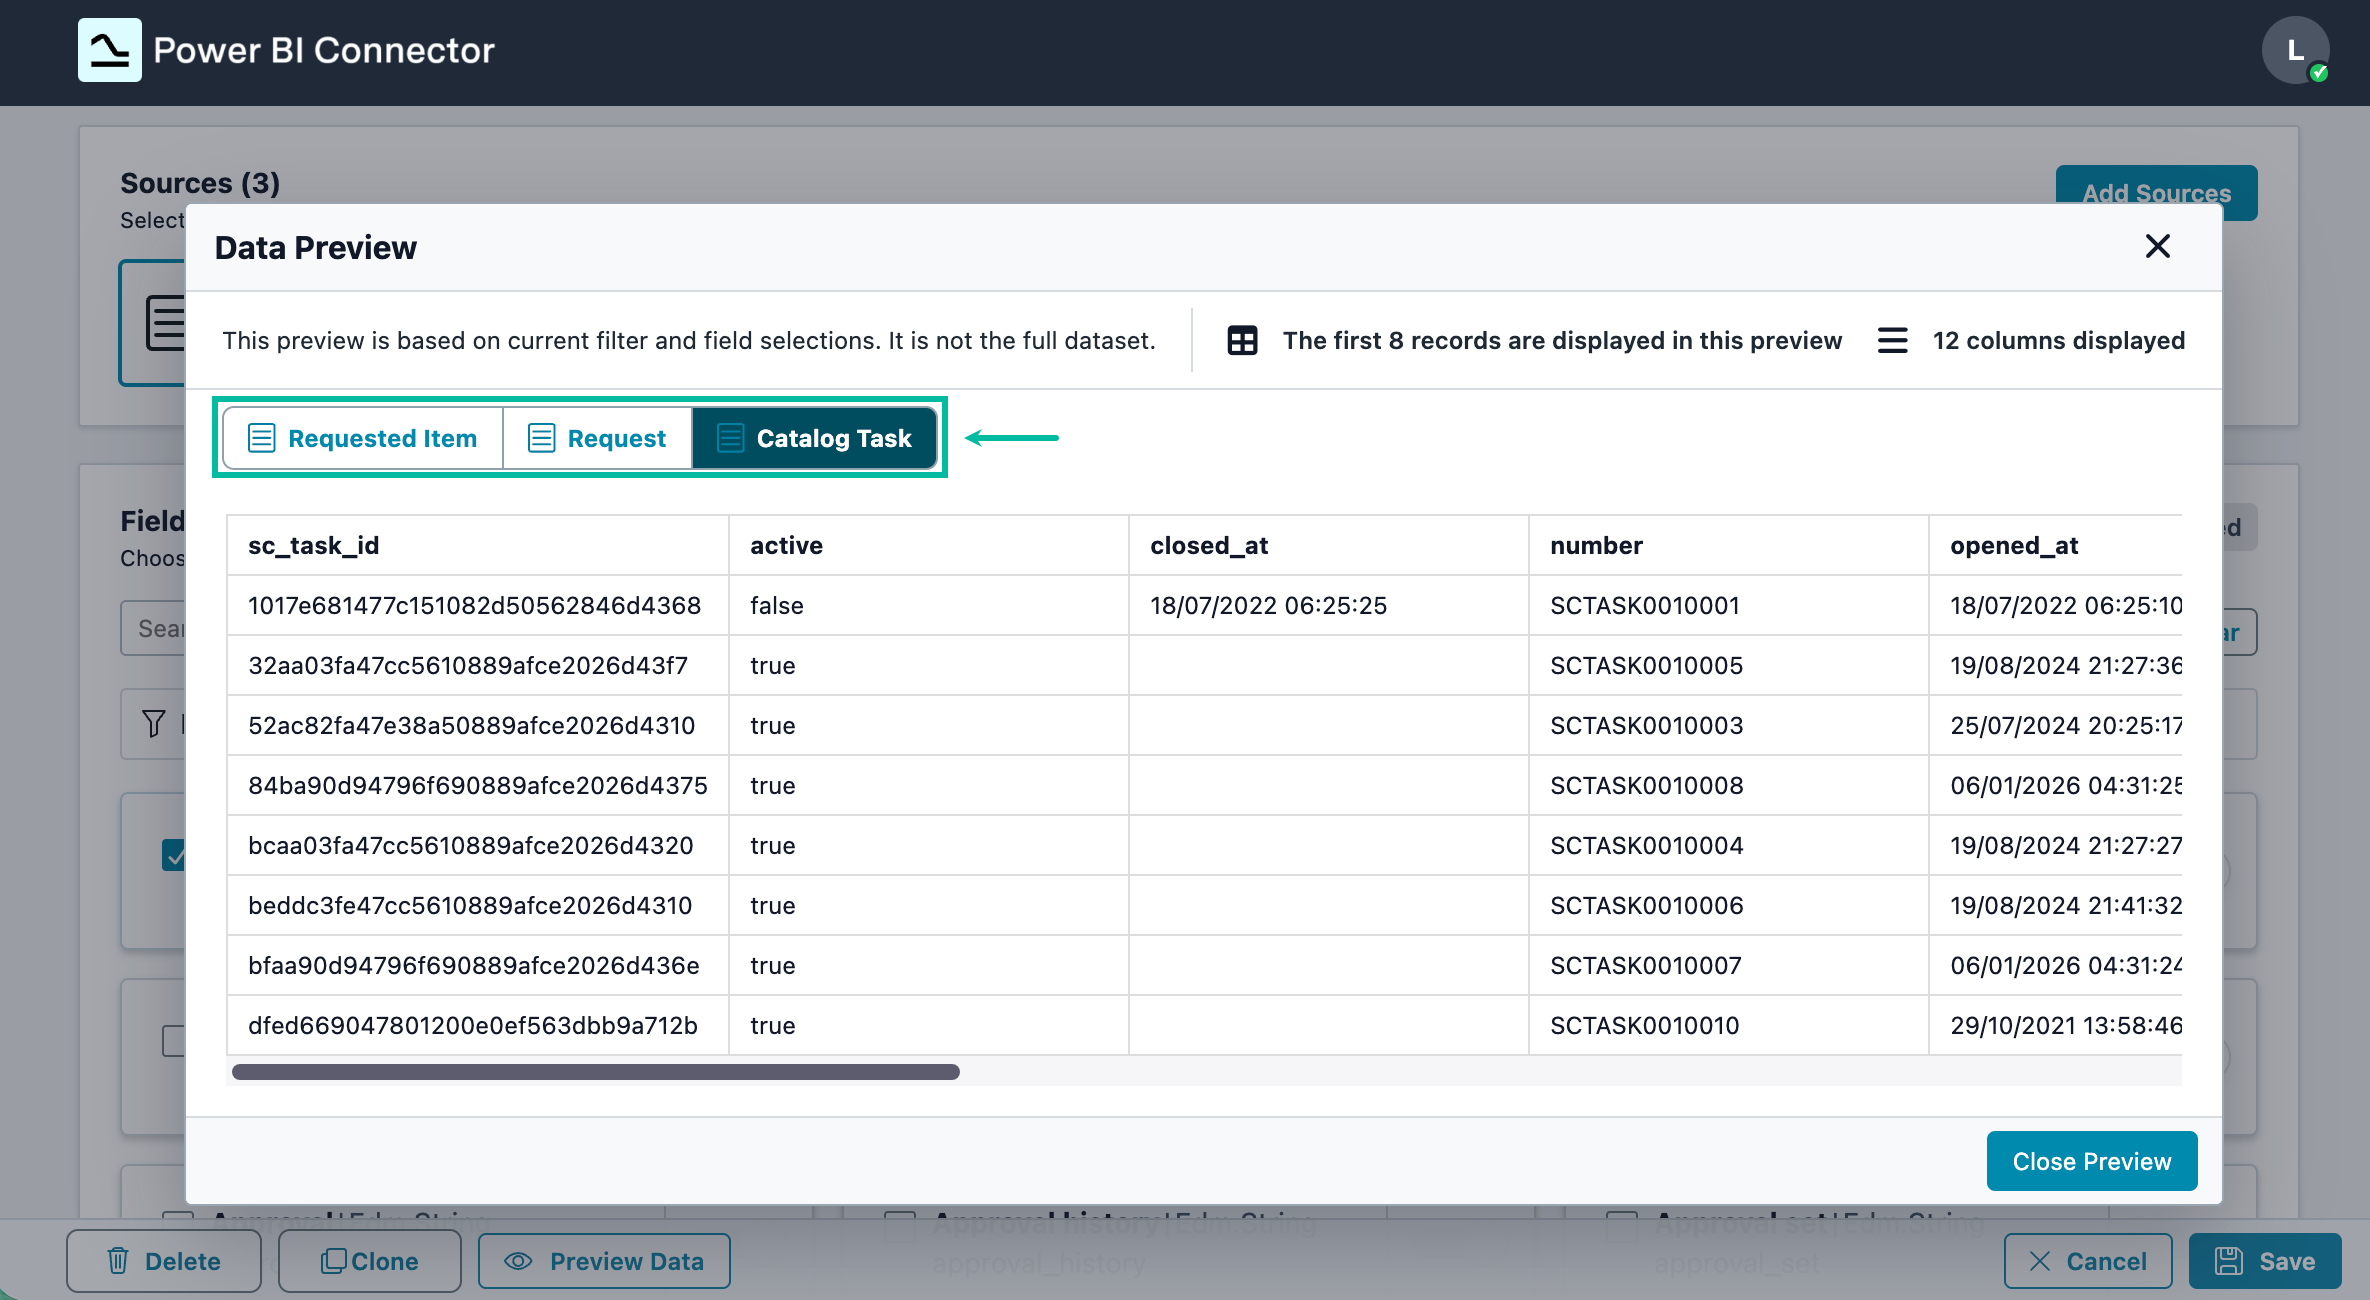Click cell 84ba90d94796f690889afce2026d4375

[478, 785]
